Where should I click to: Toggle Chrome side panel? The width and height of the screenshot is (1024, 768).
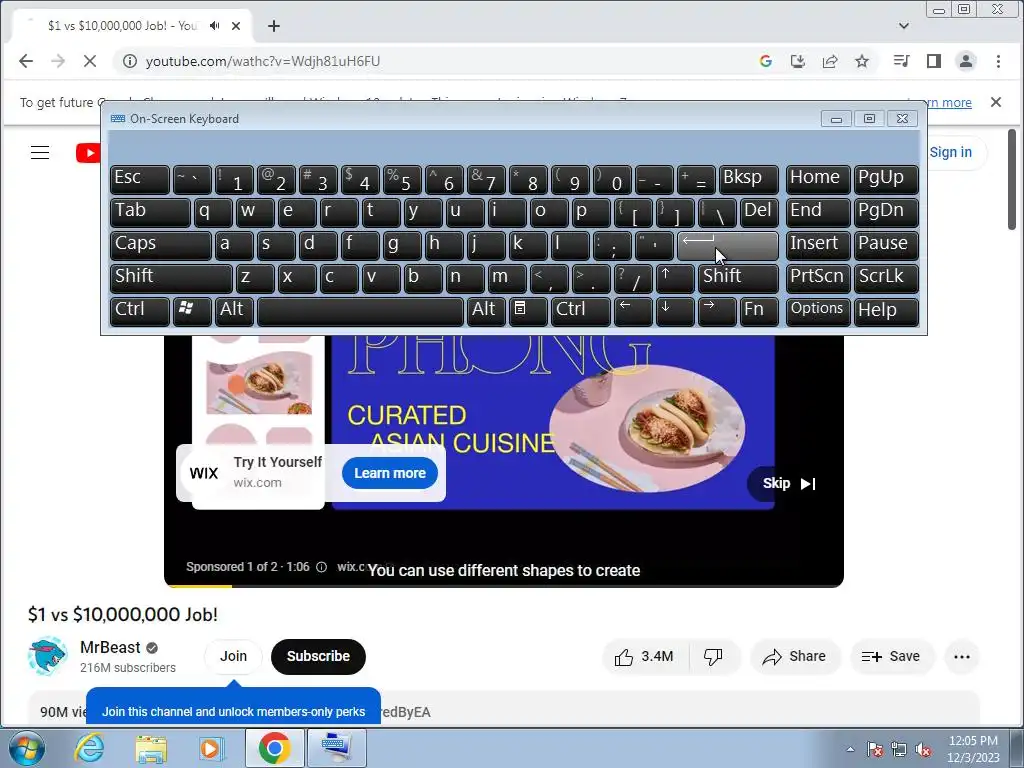click(x=934, y=61)
